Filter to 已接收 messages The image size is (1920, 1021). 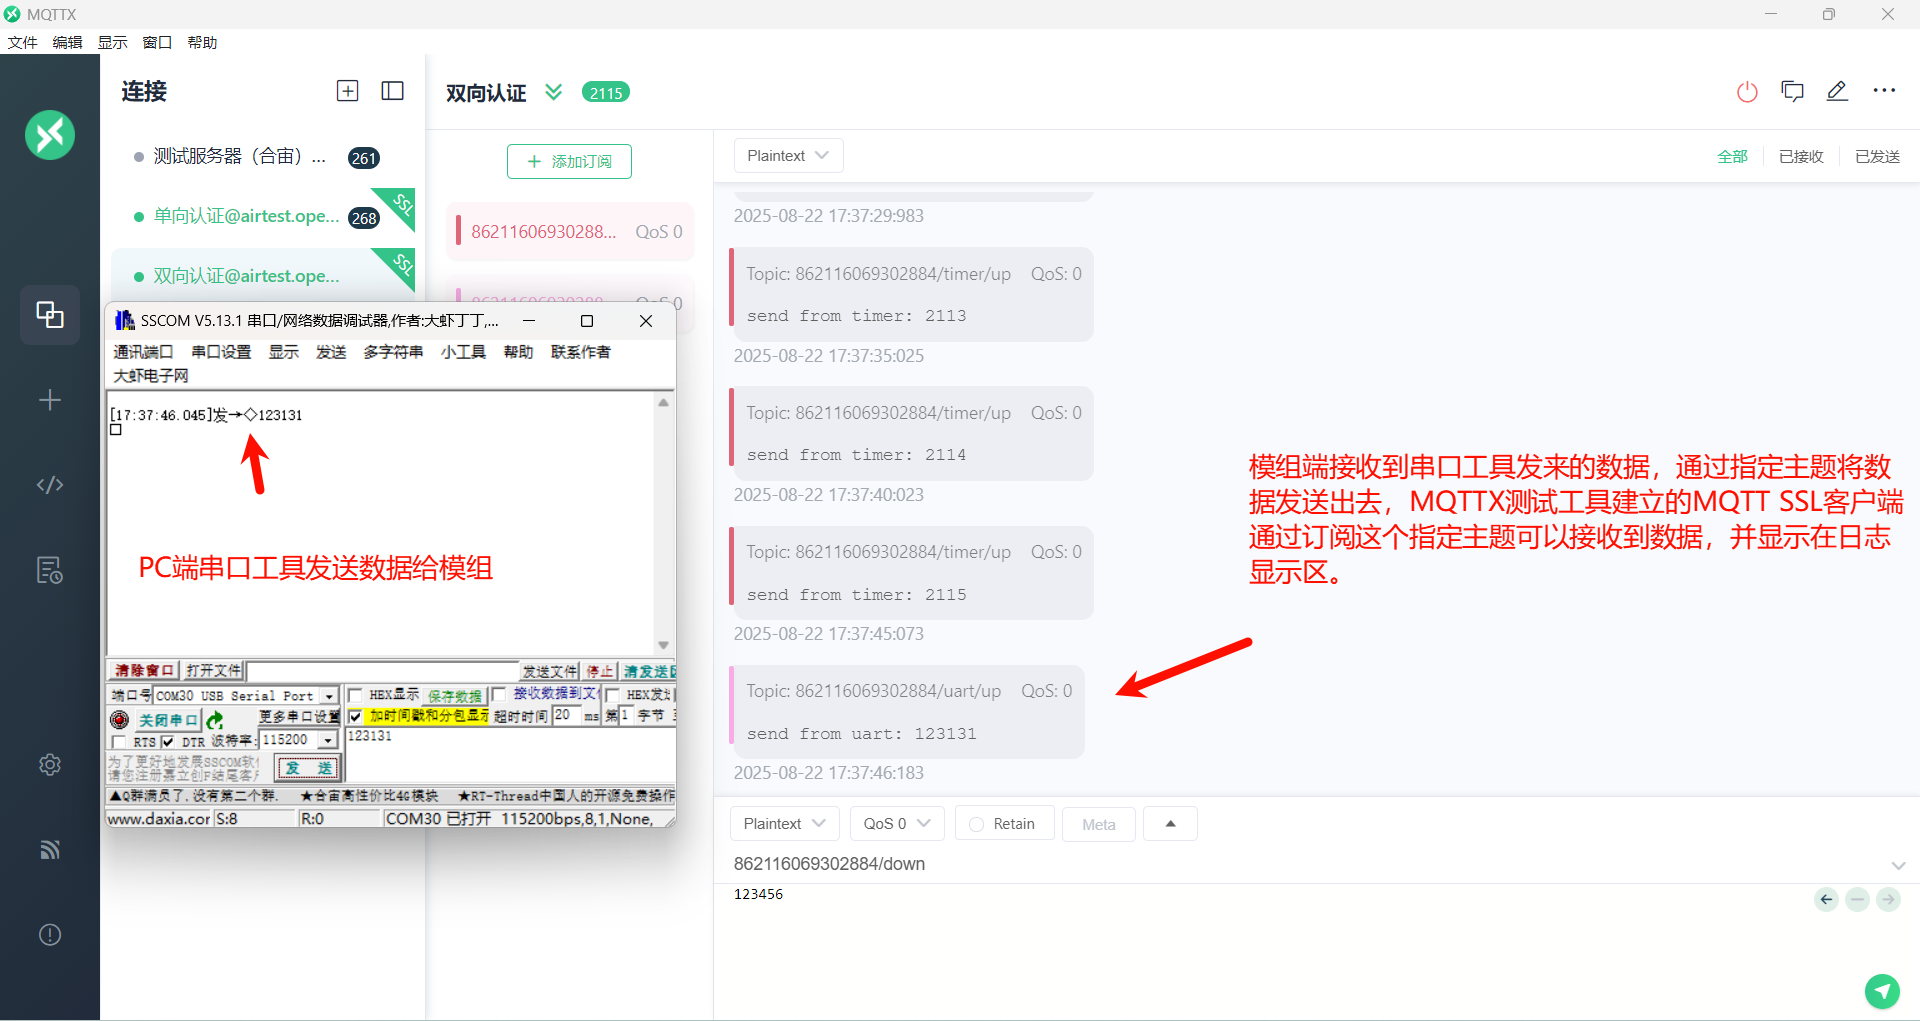[1801, 156]
